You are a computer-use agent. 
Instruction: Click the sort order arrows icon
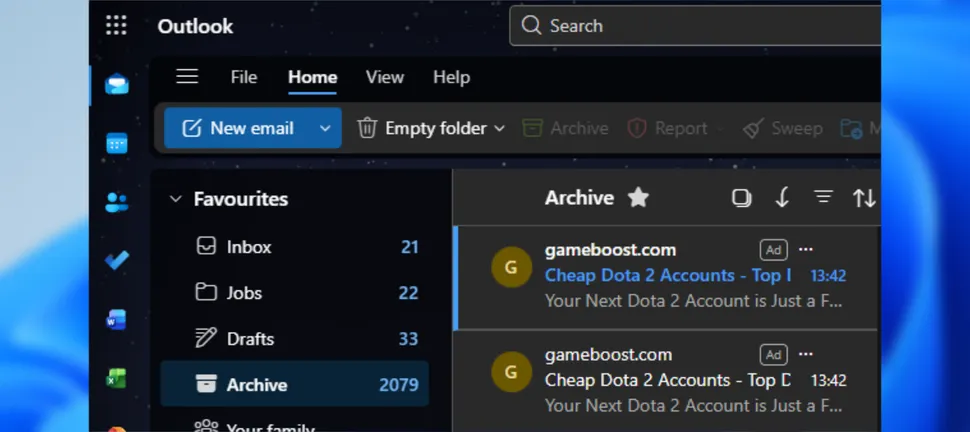click(864, 198)
